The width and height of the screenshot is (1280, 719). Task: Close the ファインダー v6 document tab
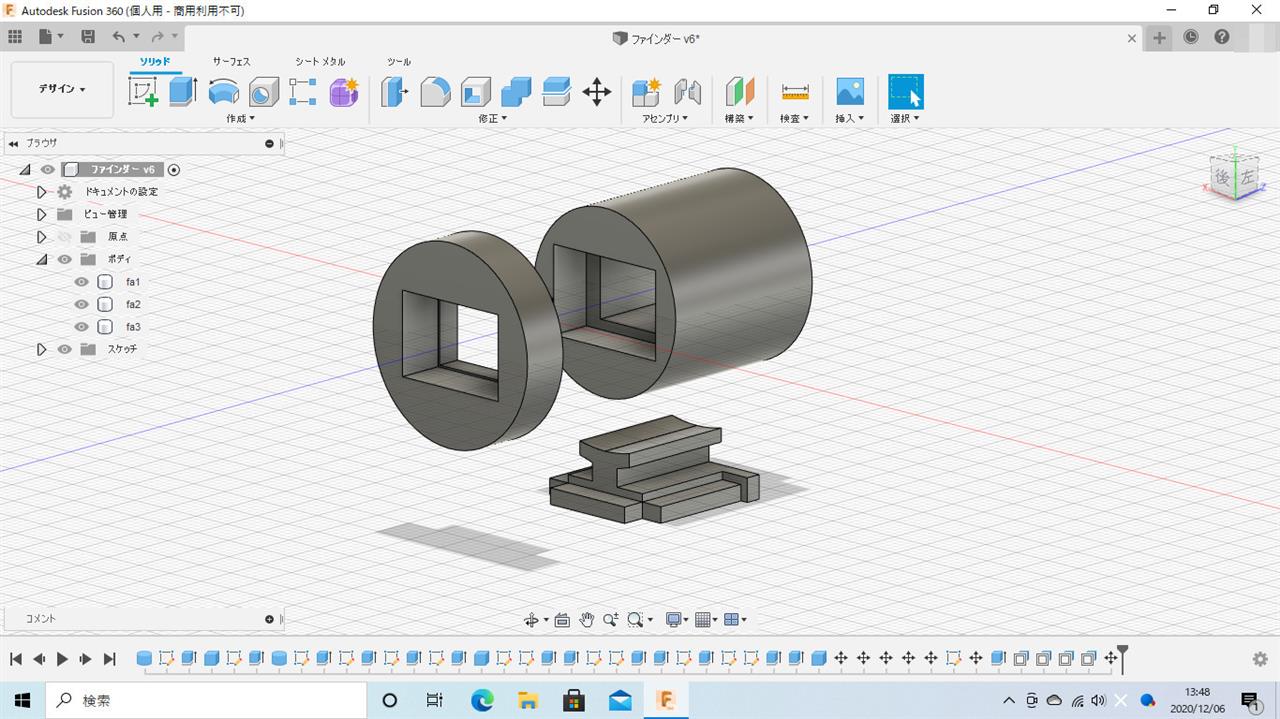1132,39
